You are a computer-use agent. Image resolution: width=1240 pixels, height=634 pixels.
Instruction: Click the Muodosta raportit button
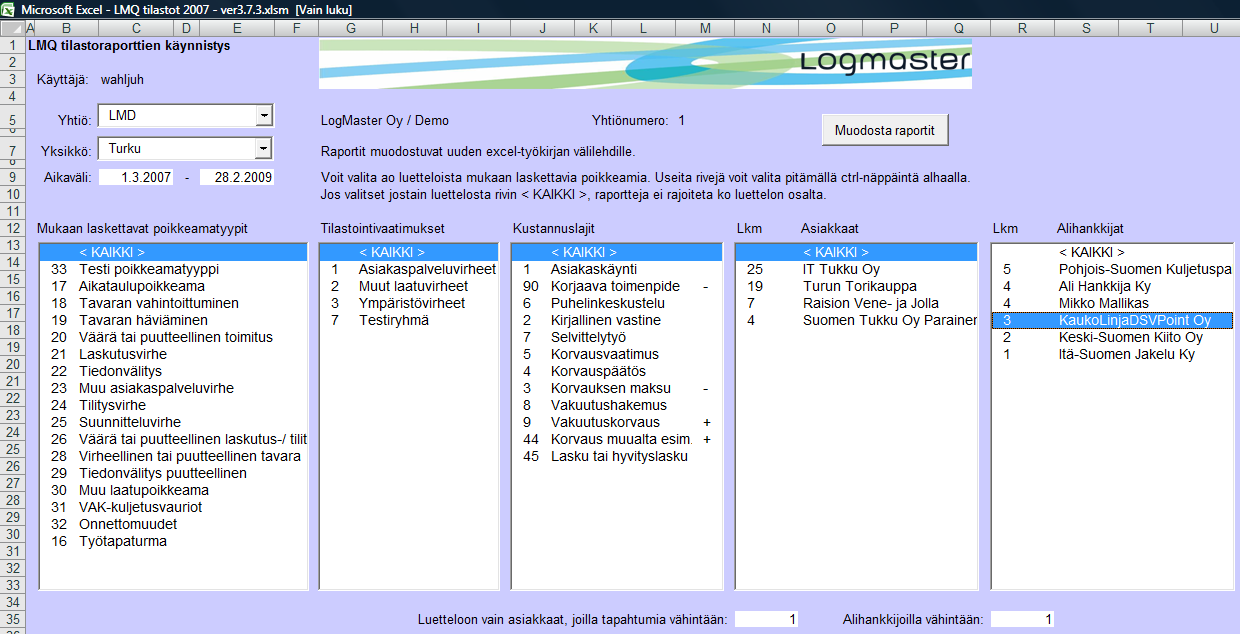(x=885, y=130)
